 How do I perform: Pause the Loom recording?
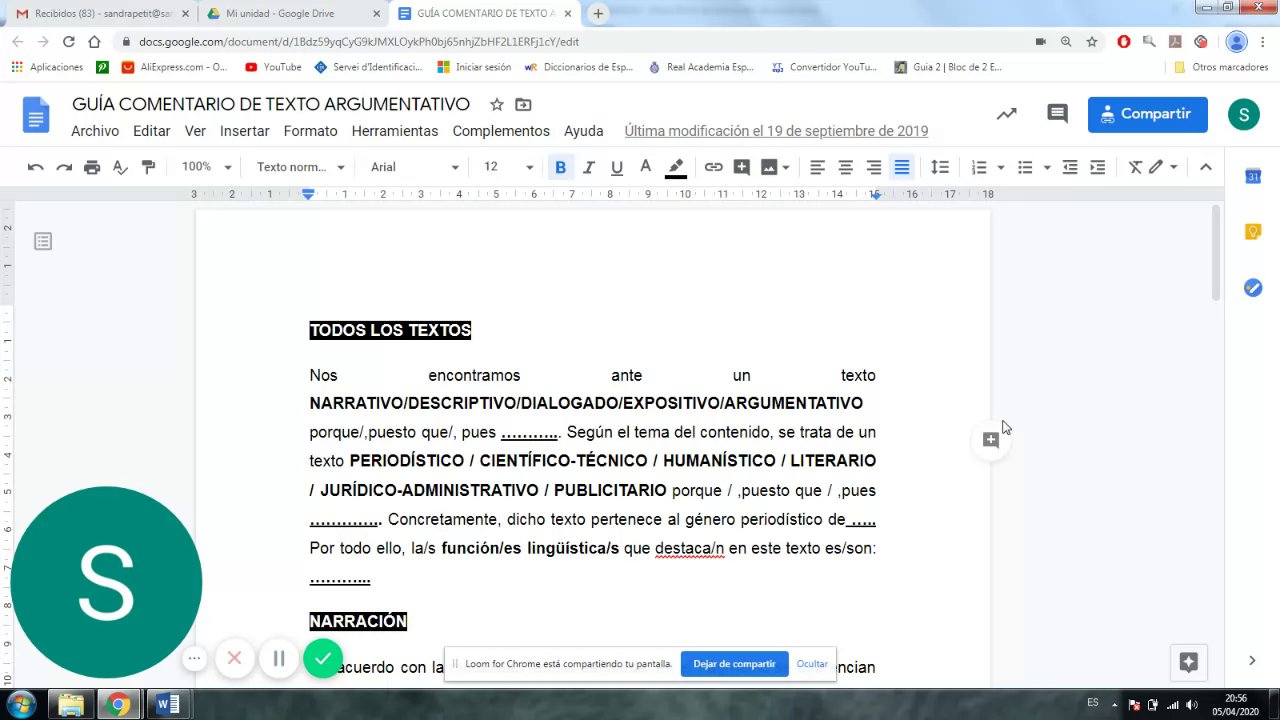click(279, 658)
